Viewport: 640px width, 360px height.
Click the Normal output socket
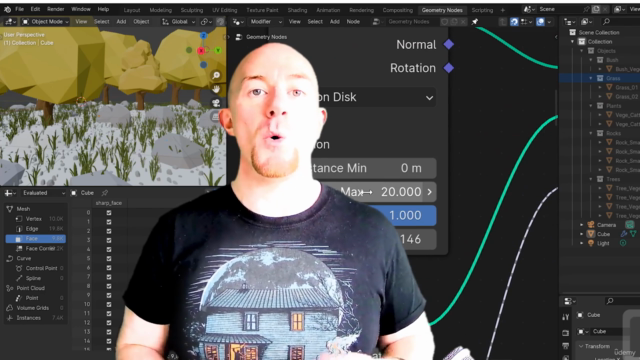coord(449,44)
